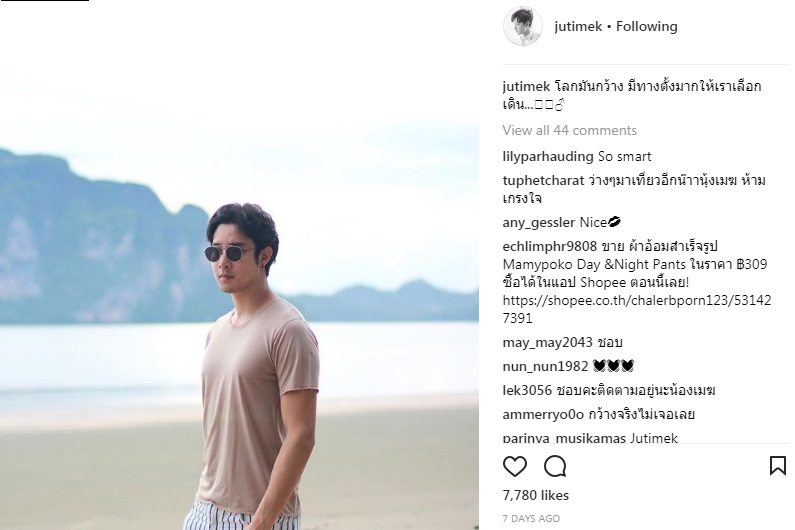Image resolution: width=795 pixels, height=530 pixels.
Task: Expand View all 44 comments
Action: pyautogui.click(x=569, y=130)
